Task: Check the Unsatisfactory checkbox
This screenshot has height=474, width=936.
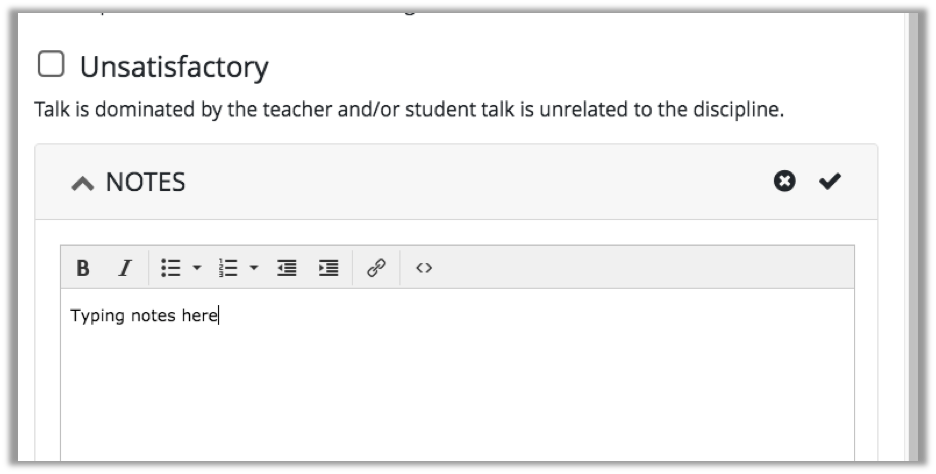Action: [51, 64]
